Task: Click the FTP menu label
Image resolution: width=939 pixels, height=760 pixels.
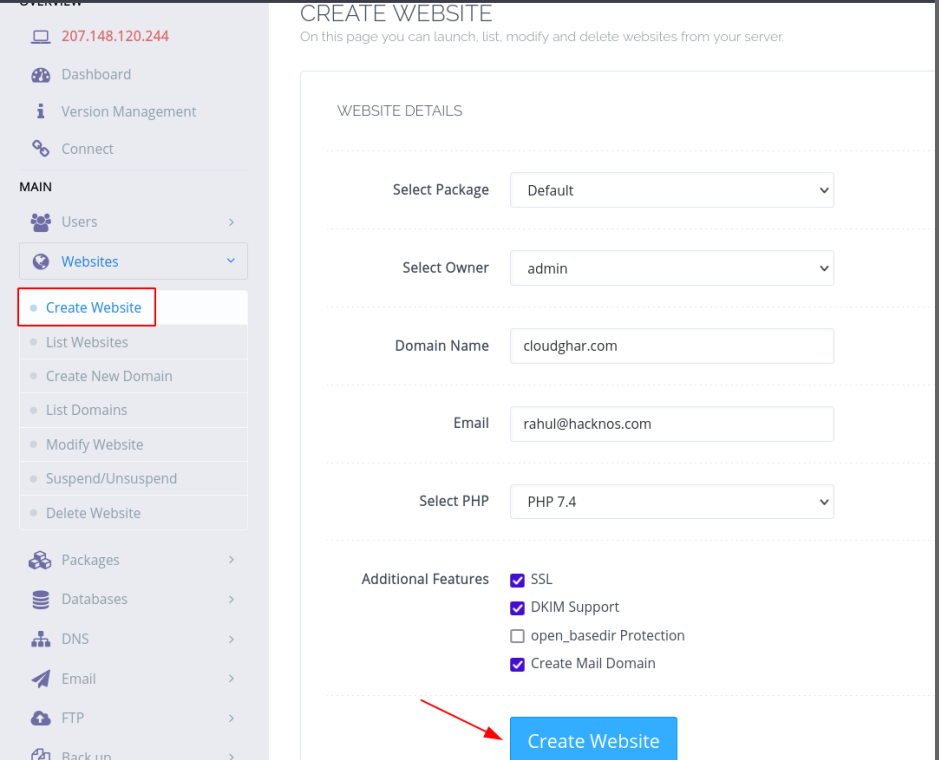Action: tap(72, 718)
